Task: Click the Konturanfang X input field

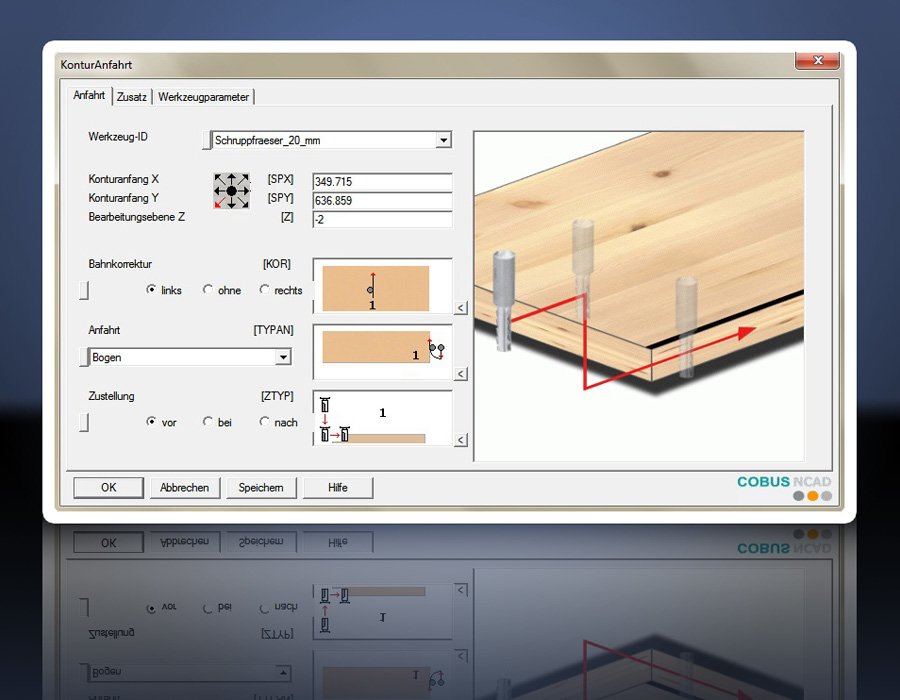Action: [382, 182]
